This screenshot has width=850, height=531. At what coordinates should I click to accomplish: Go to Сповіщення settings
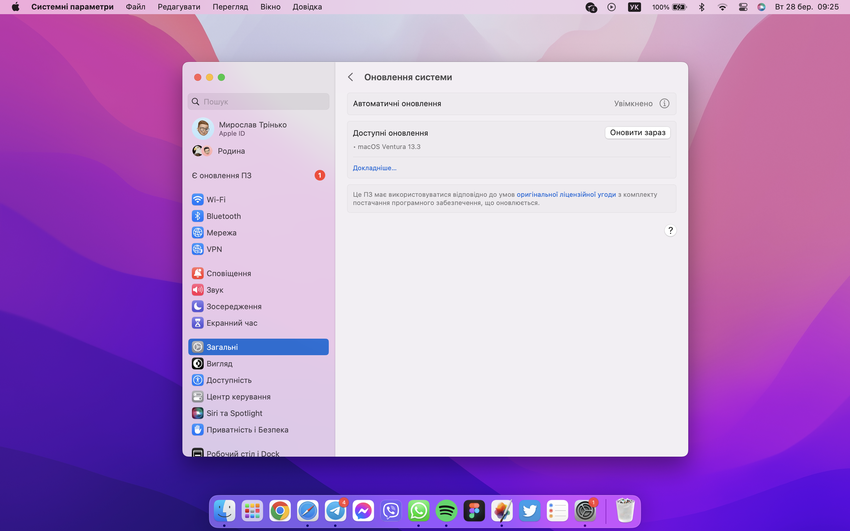tap(228, 273)
